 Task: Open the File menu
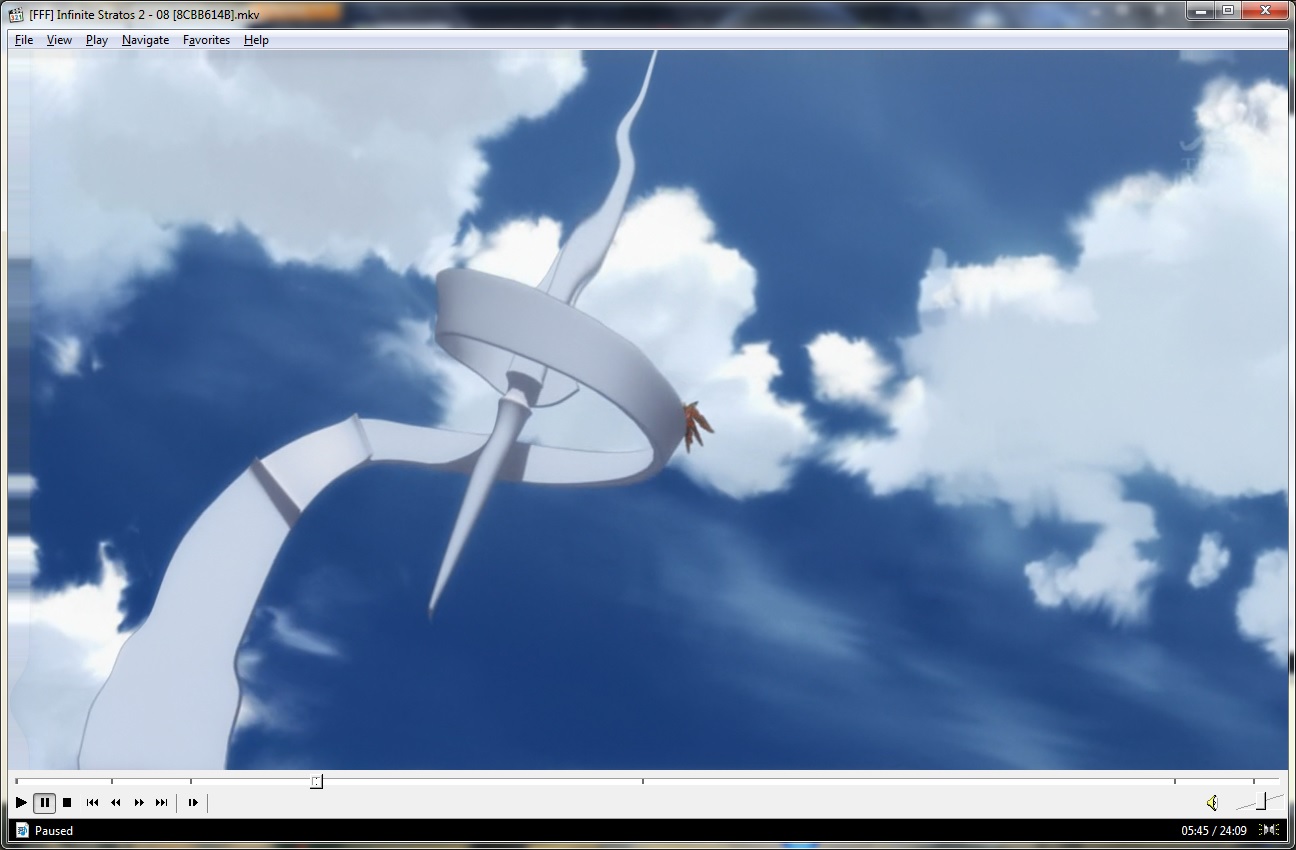tap(24, 40)
